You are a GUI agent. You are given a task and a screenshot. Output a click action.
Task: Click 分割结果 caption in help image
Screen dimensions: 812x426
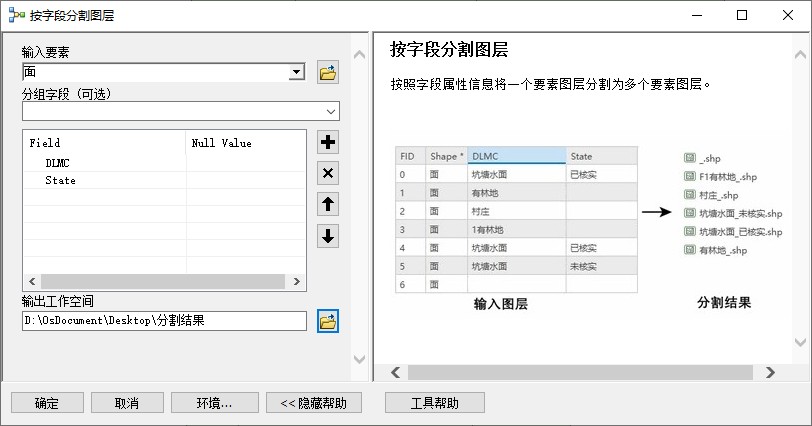point(724,302)
